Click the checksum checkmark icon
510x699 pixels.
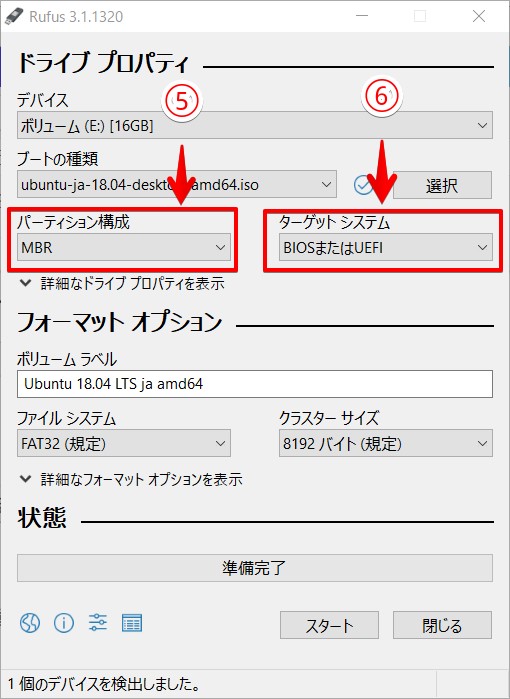click(x=364, y=185)
